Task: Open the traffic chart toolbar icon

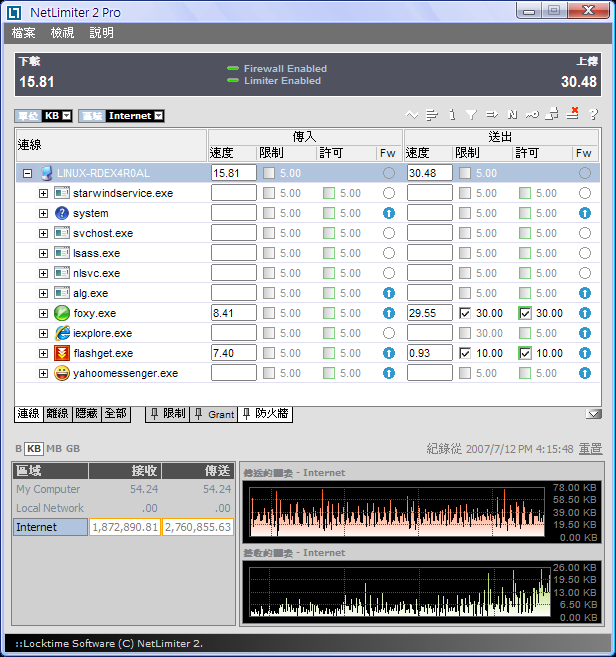Action: (x=412, y=114)
